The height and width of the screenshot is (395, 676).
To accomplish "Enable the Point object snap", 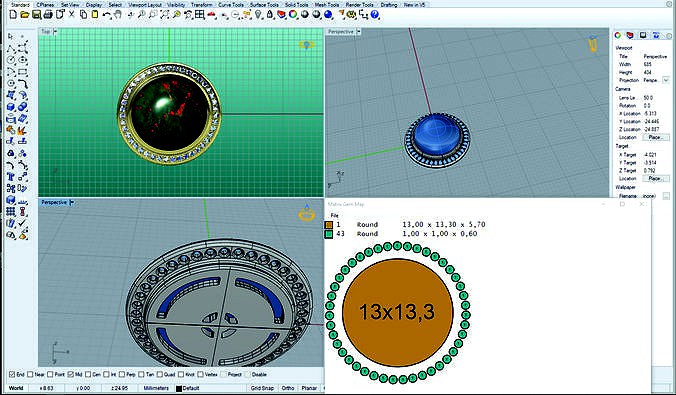I will click(x=50, y=374).
